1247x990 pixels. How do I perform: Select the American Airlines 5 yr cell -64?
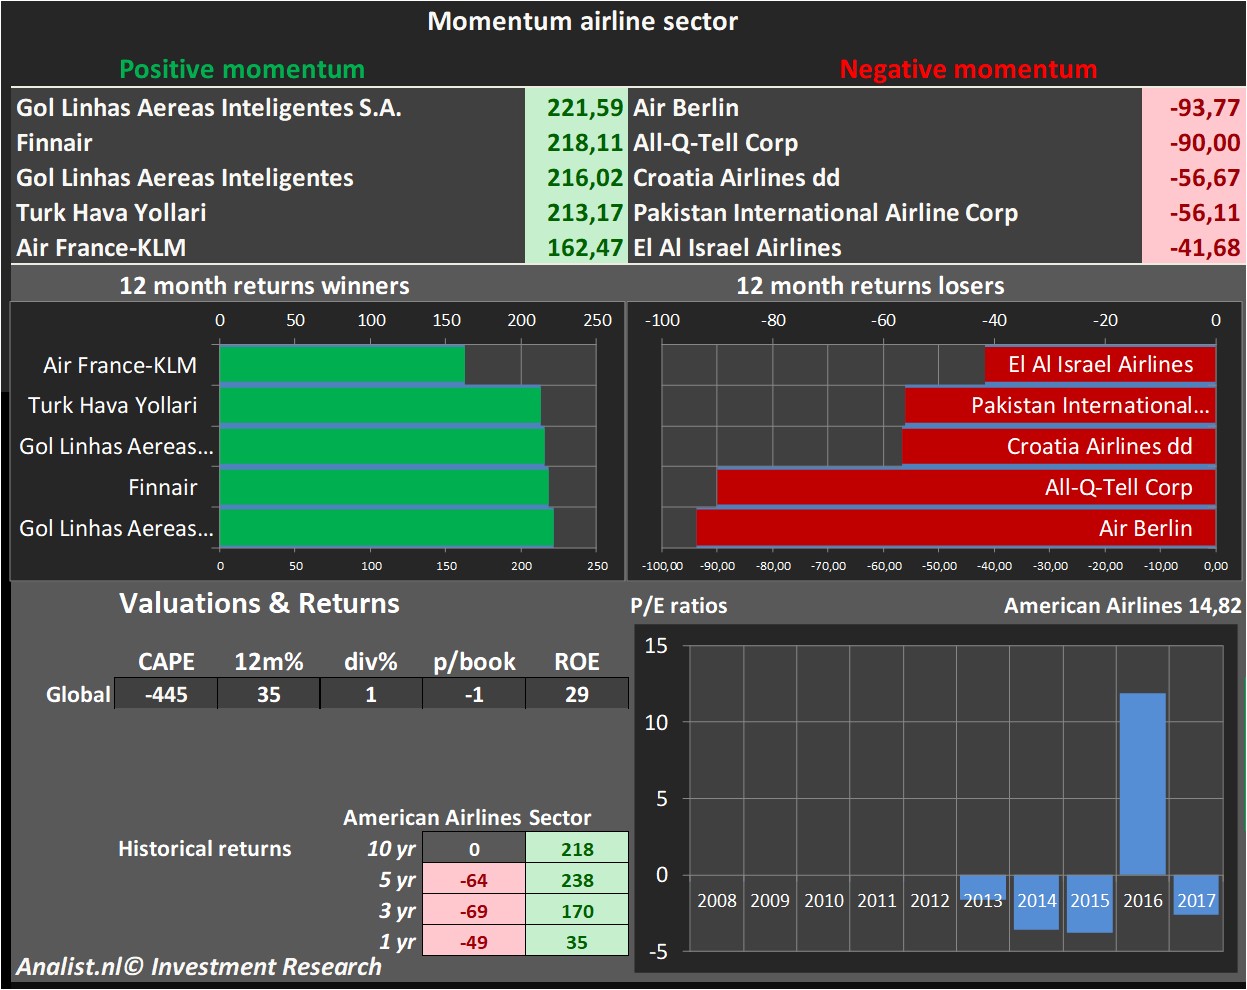click(x=474, y=880)
